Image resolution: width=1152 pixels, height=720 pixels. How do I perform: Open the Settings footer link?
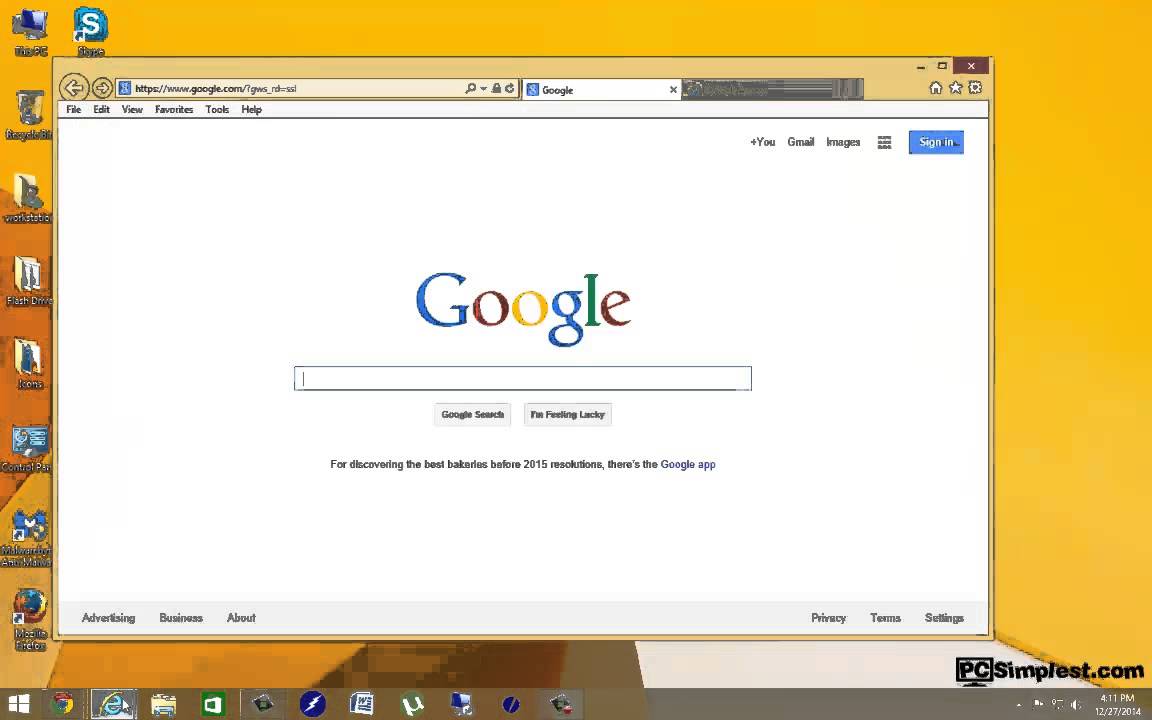pyautogui.click(x=944, y=618)
